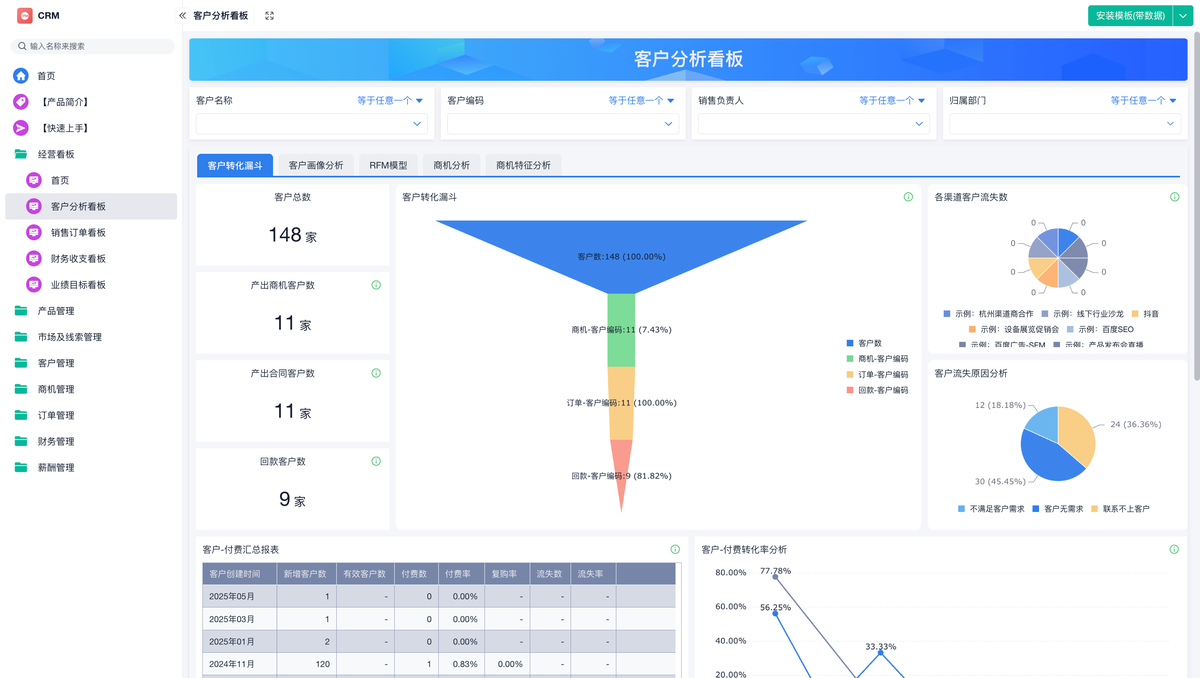Click the 客户分析看板 dashboard icon
This screenshot has width=1200, height=678.
(34, 206)
